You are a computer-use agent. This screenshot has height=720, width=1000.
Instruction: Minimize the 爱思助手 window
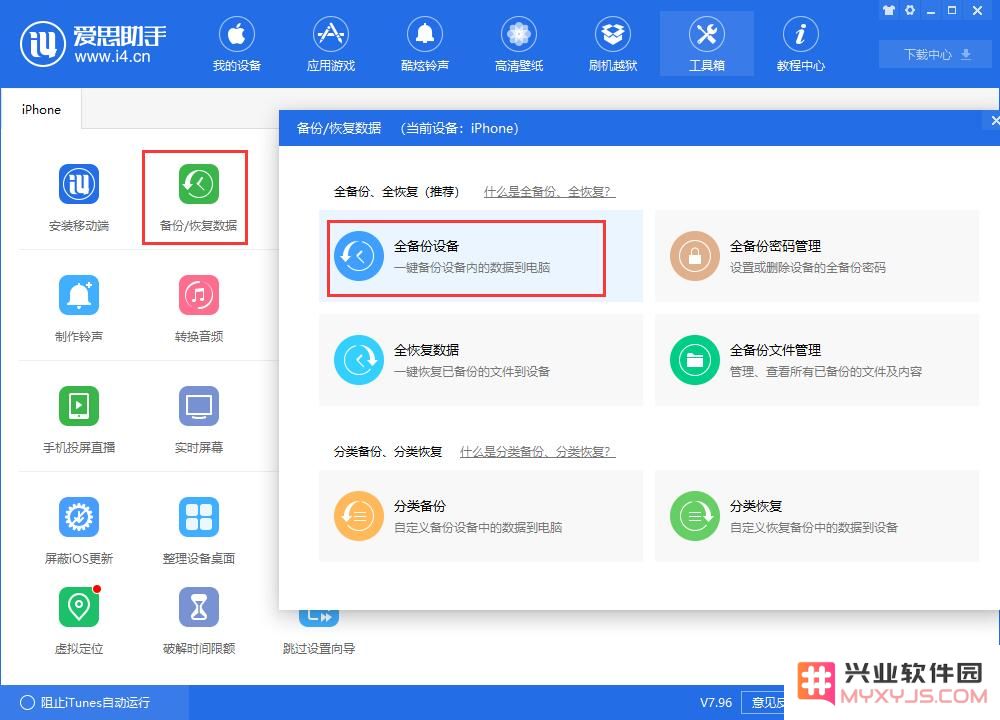931,10
